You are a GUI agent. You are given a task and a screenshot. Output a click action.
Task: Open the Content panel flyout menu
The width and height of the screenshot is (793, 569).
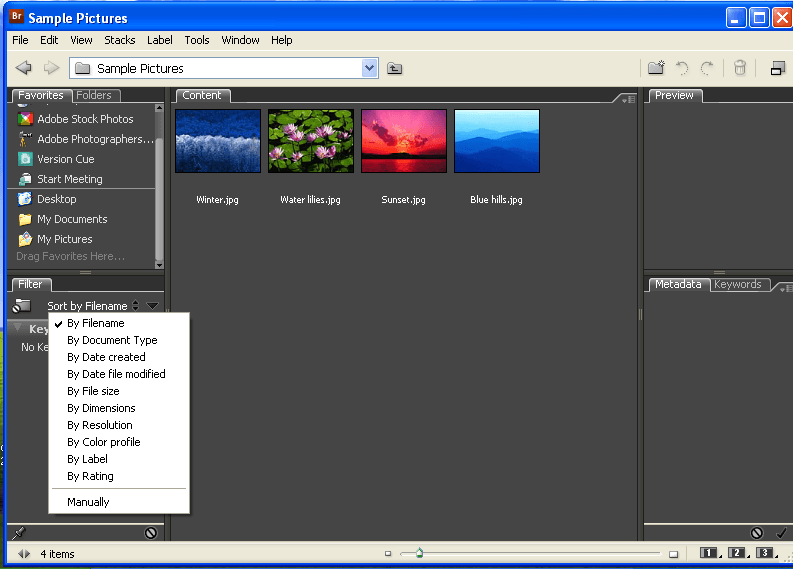click(629, 99)
